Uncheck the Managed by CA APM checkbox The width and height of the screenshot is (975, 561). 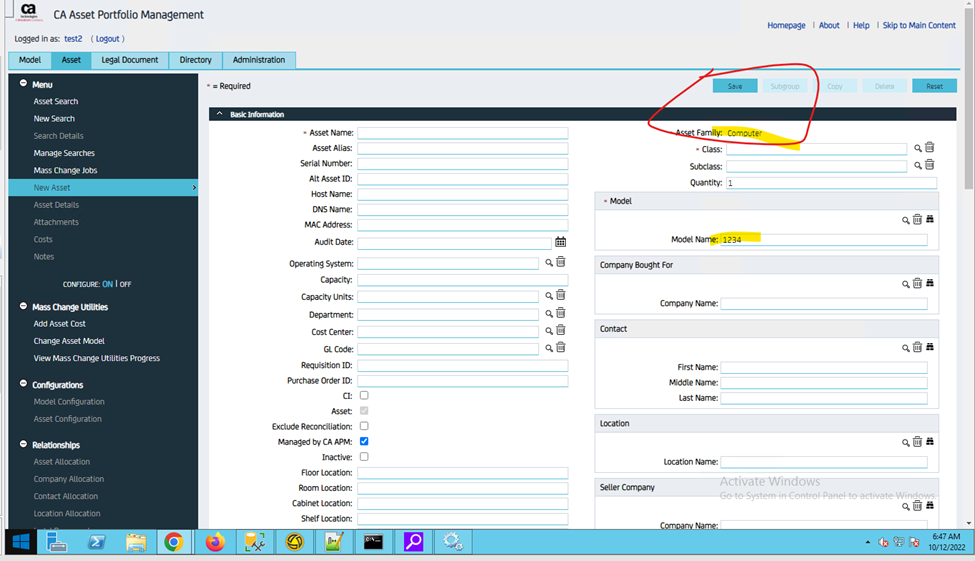(x=364, y=441)
